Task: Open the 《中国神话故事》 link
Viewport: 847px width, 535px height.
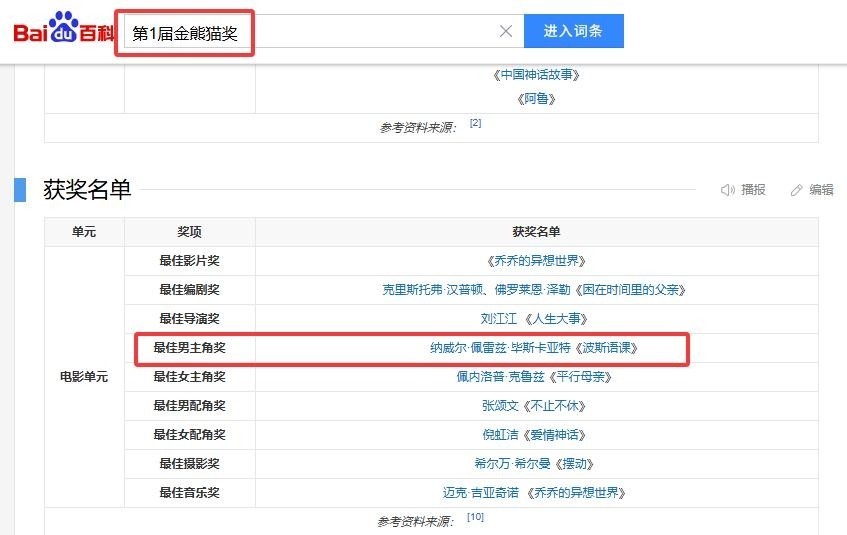Action: tap(536, 75)
